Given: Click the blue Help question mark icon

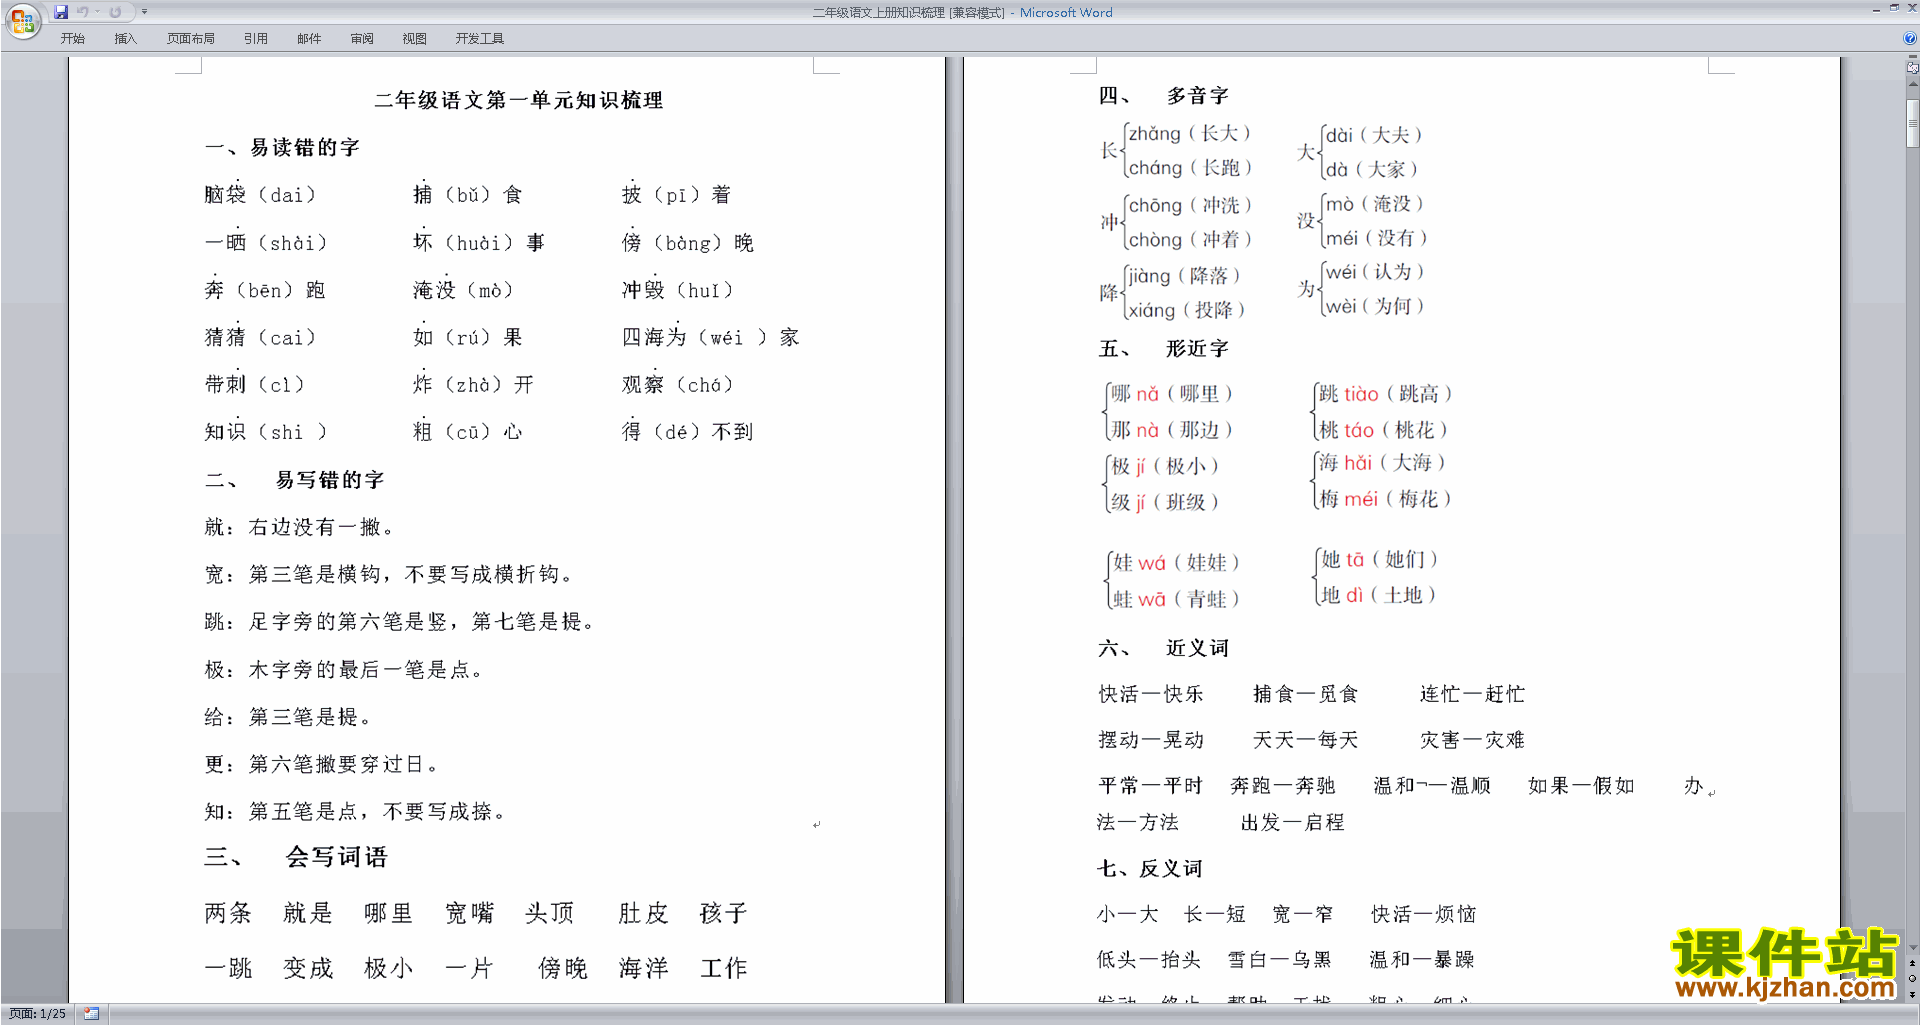Looking at the screenshot, I should pos(1910,39).
